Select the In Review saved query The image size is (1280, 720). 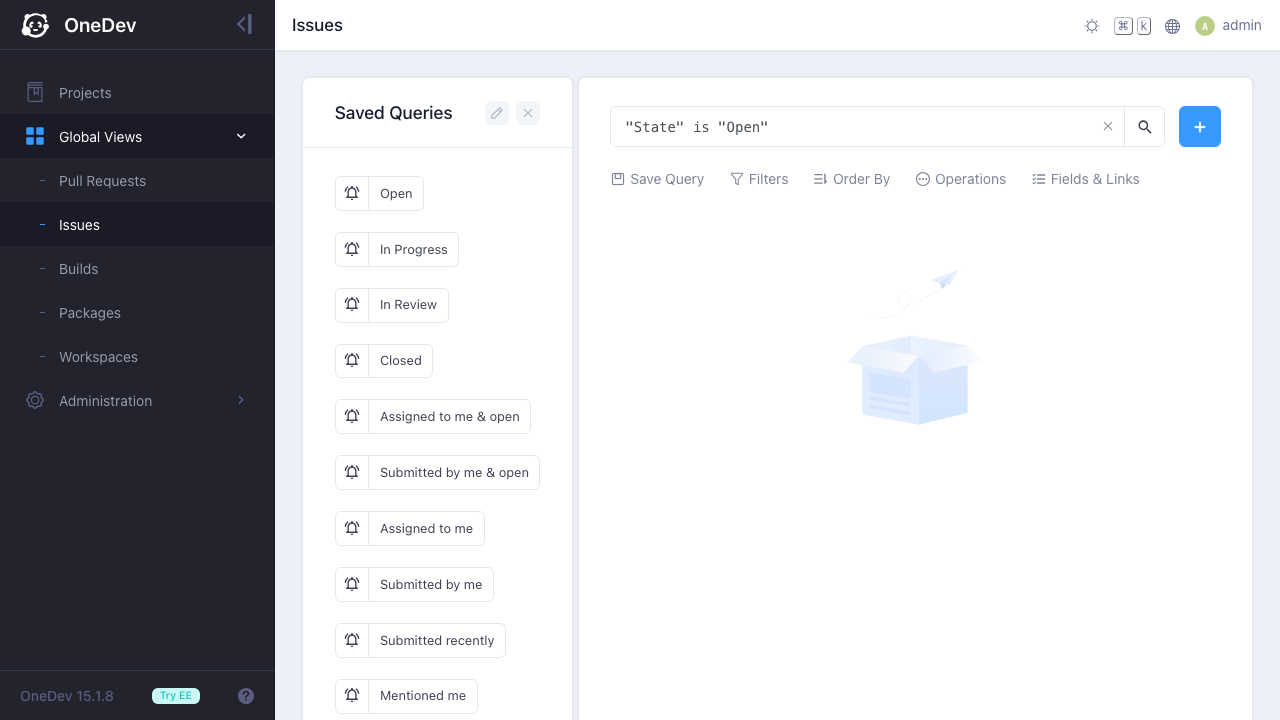point(408,305)
